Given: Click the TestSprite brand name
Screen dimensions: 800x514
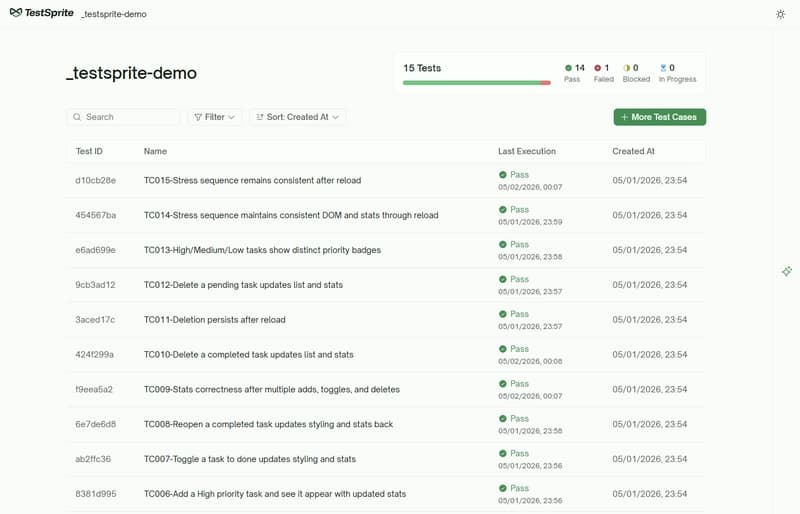Looking at the screenshot, I should tap(49, 13).
